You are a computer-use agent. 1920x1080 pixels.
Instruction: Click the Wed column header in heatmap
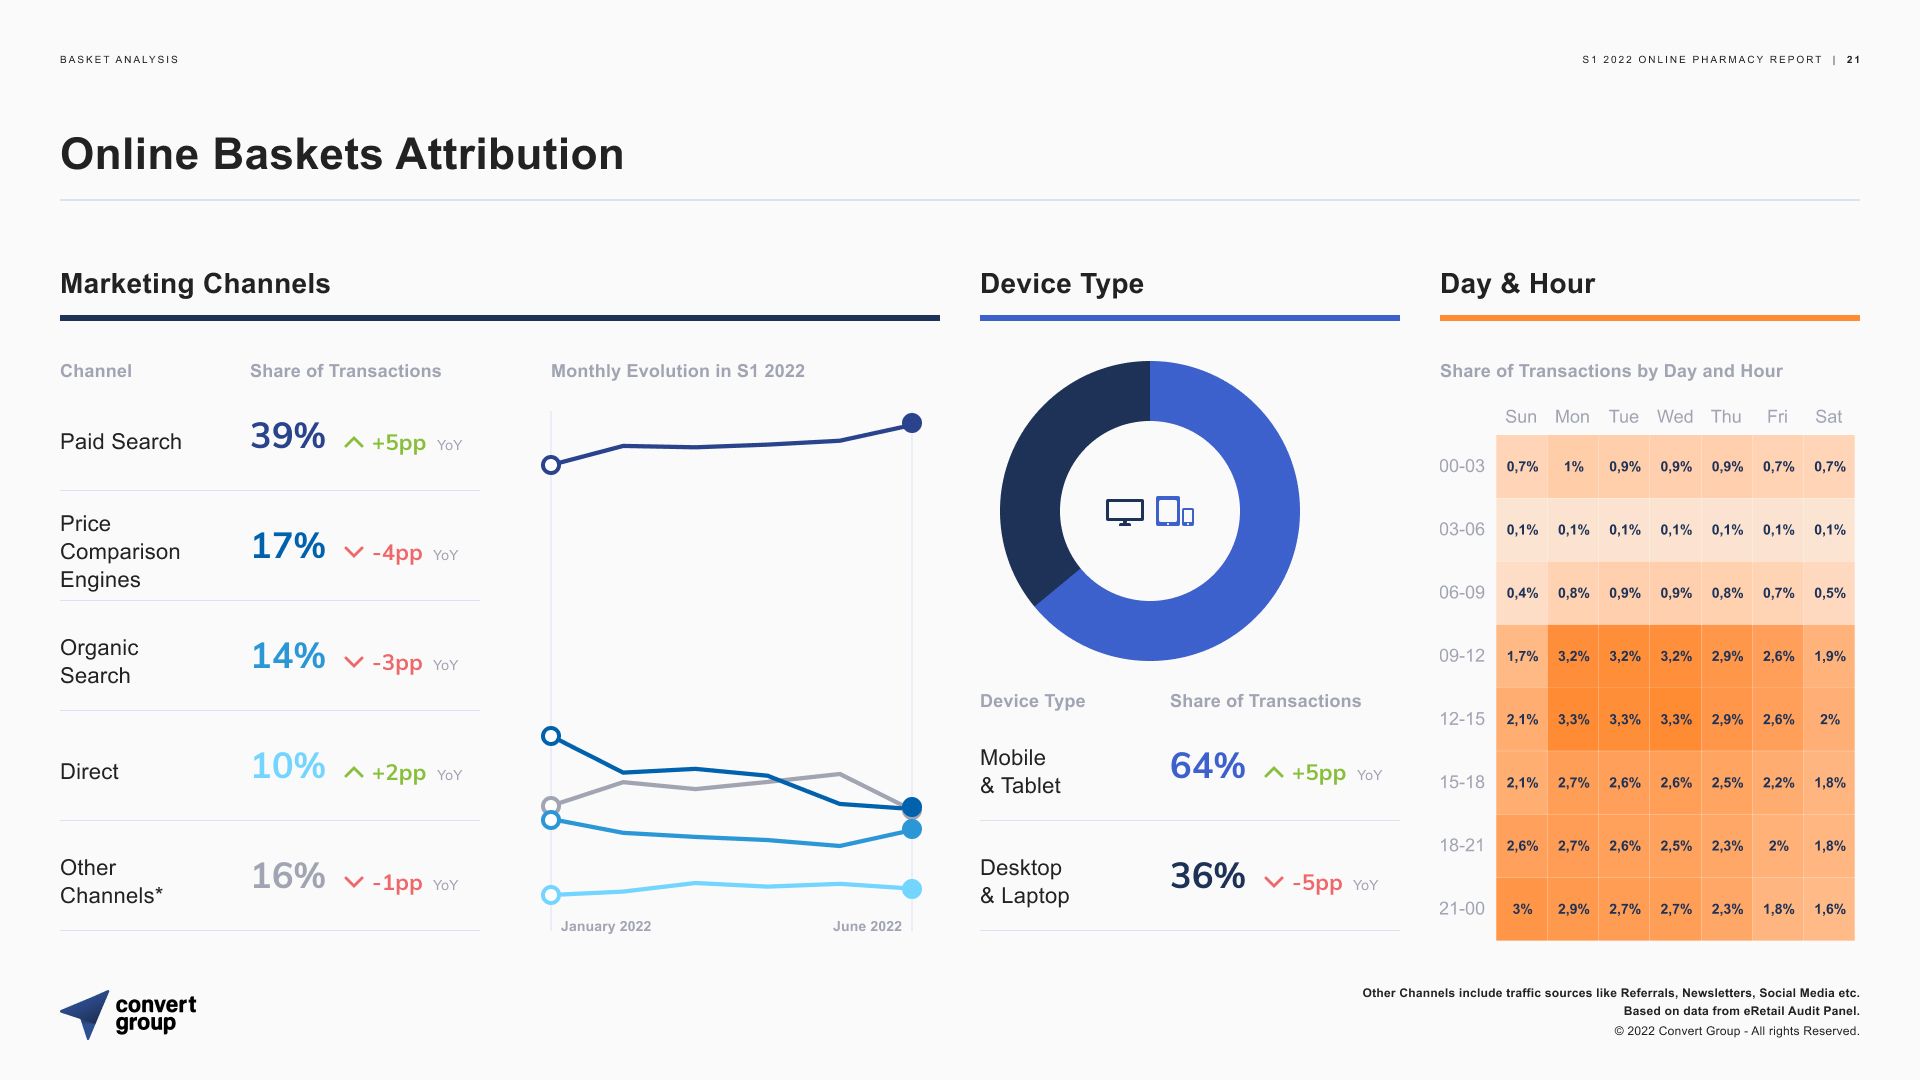coord(1674,417)
